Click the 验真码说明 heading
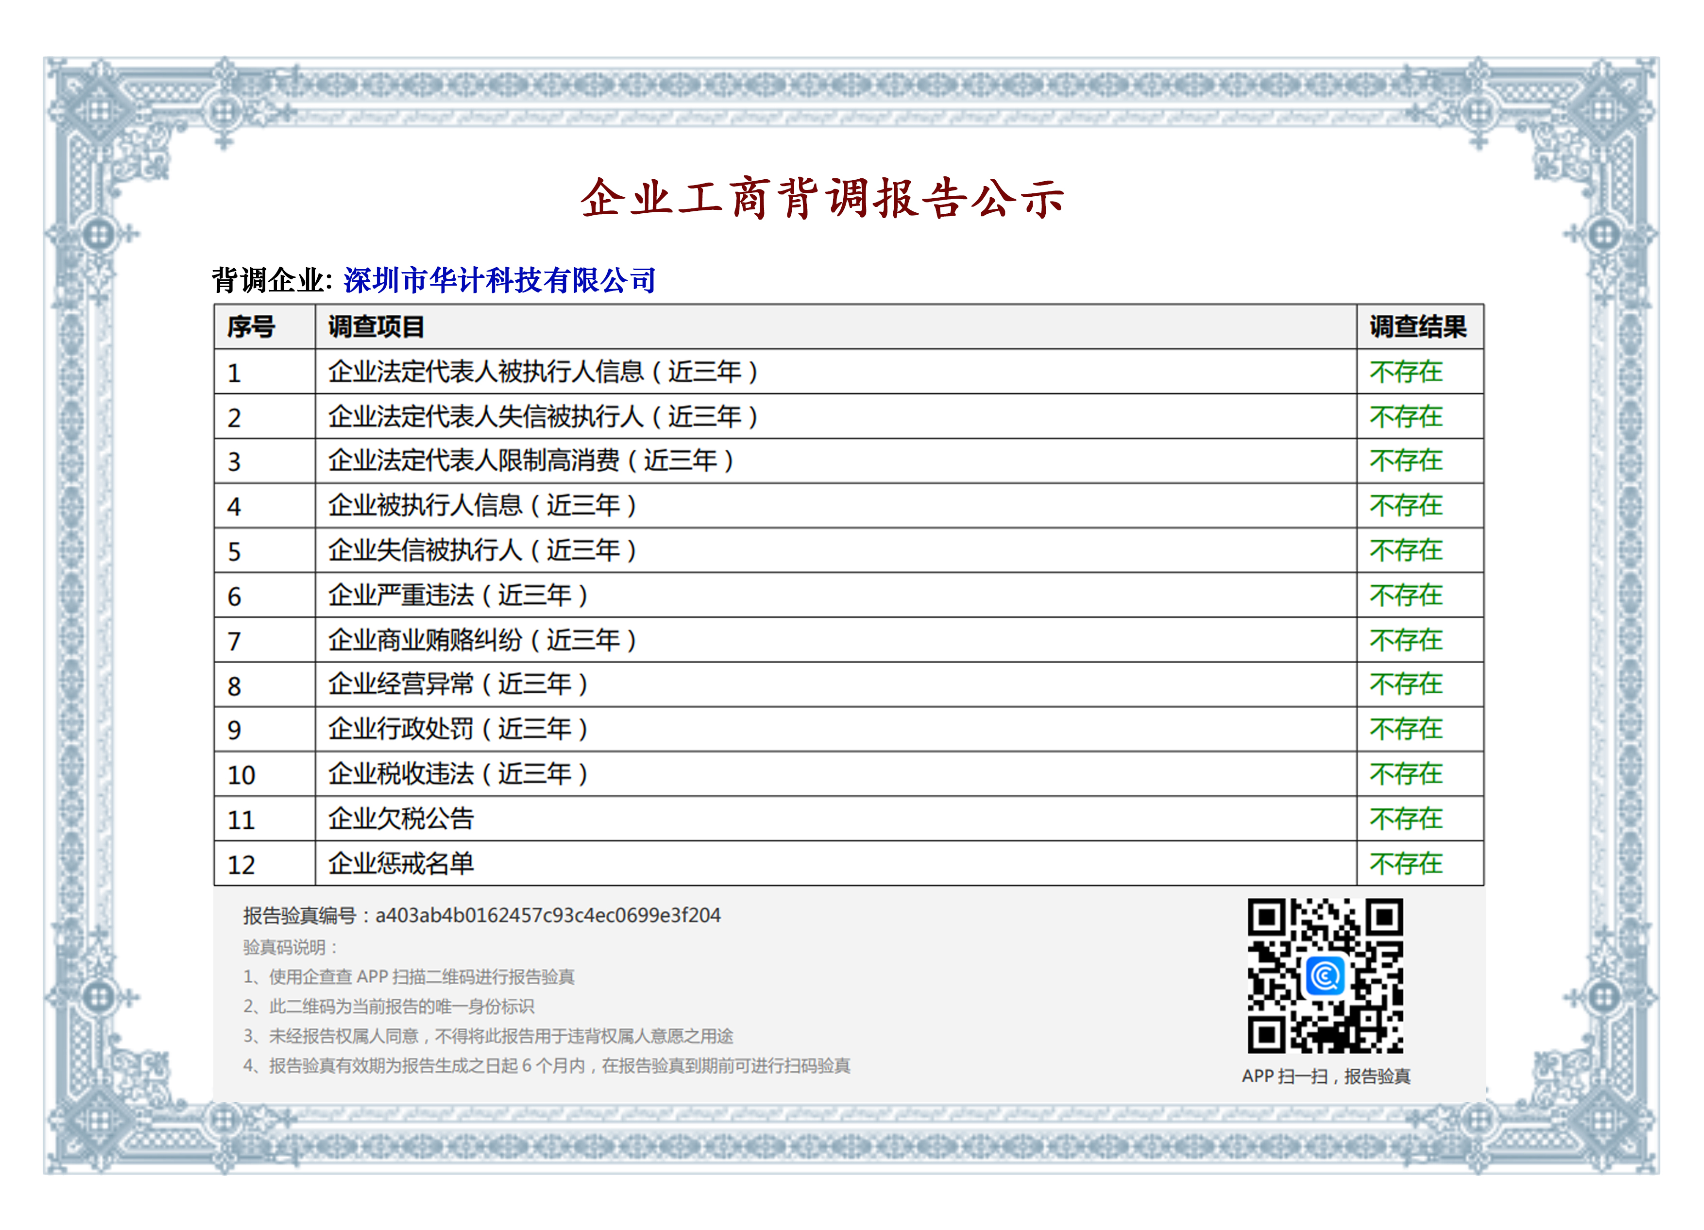This screenshot has width=1704, height=1230. coord(291,947)
